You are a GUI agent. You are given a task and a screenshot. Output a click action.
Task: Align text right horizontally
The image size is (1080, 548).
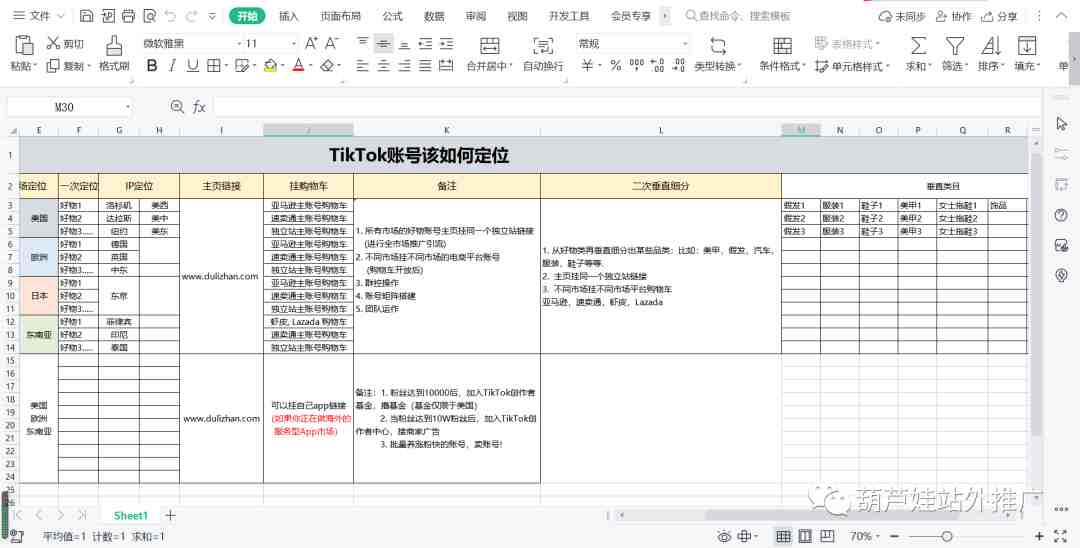(404, 65)
